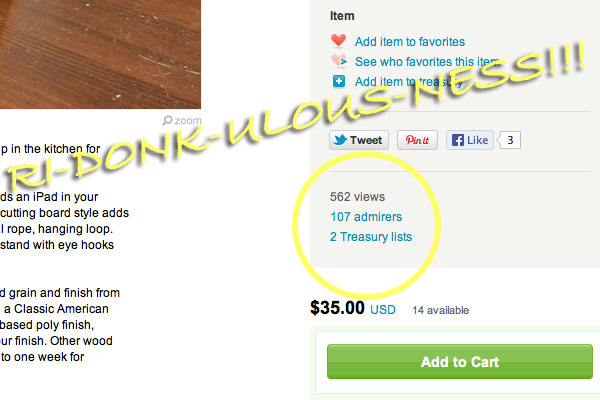Like the item using the Facebook Like button
This screenshot has height=400, width=600.
click(470, 140)
